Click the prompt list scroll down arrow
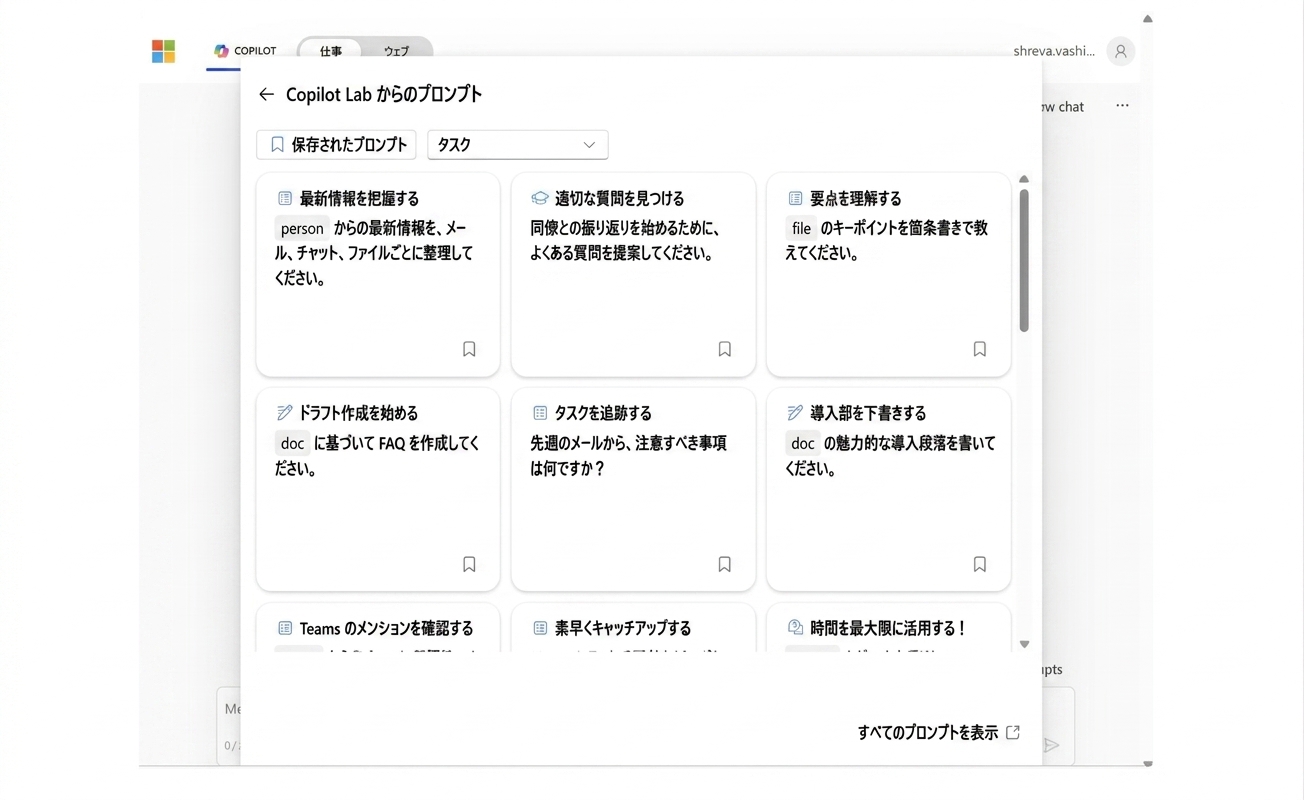This screenshot has height=800, width=1304. pyautogui.click(x=1024, y=645)
